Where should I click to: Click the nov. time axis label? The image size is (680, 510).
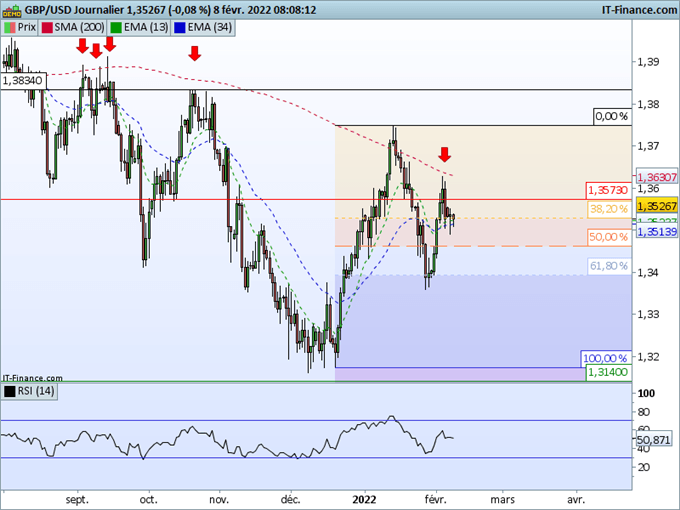[219, 500]
